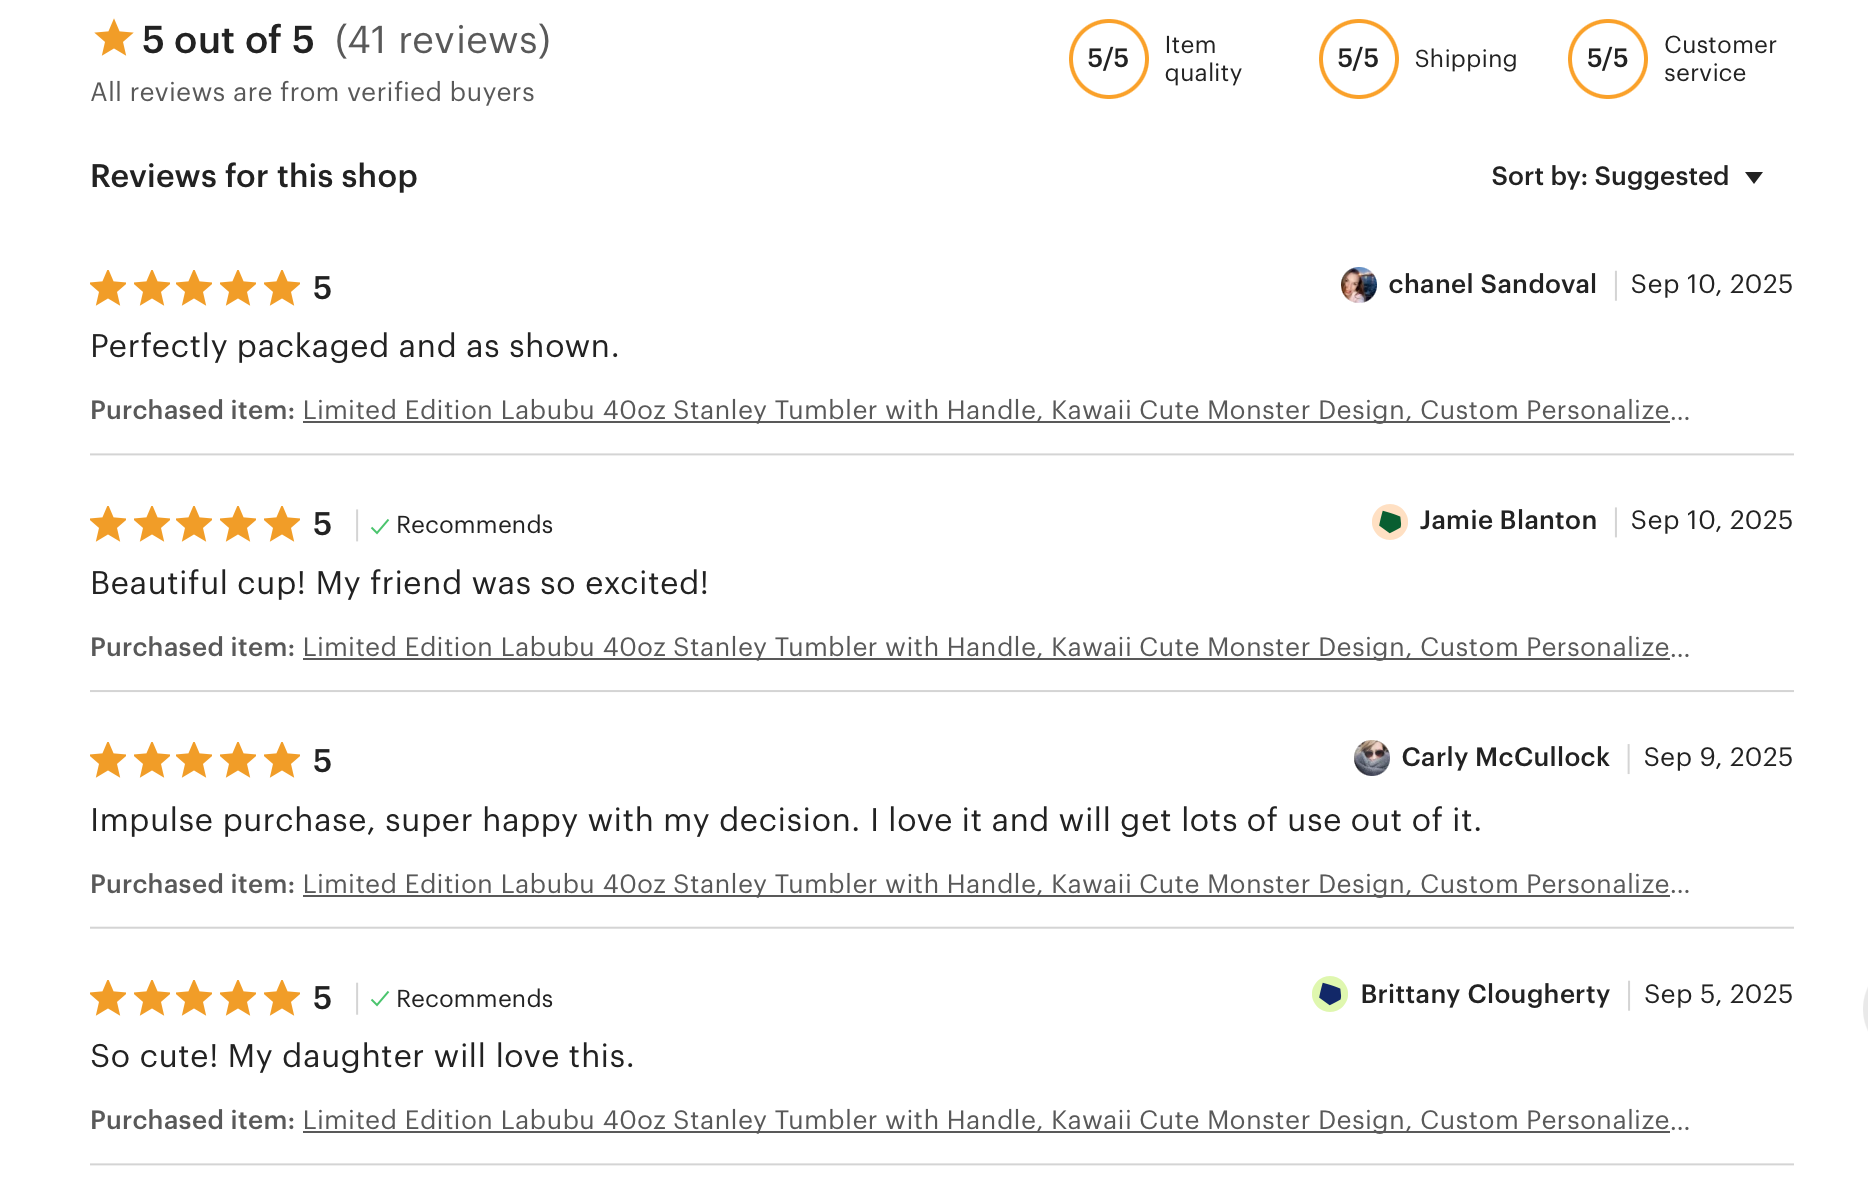Click the Shipping 5/5 rating circle

click(x=1358, y=59)
